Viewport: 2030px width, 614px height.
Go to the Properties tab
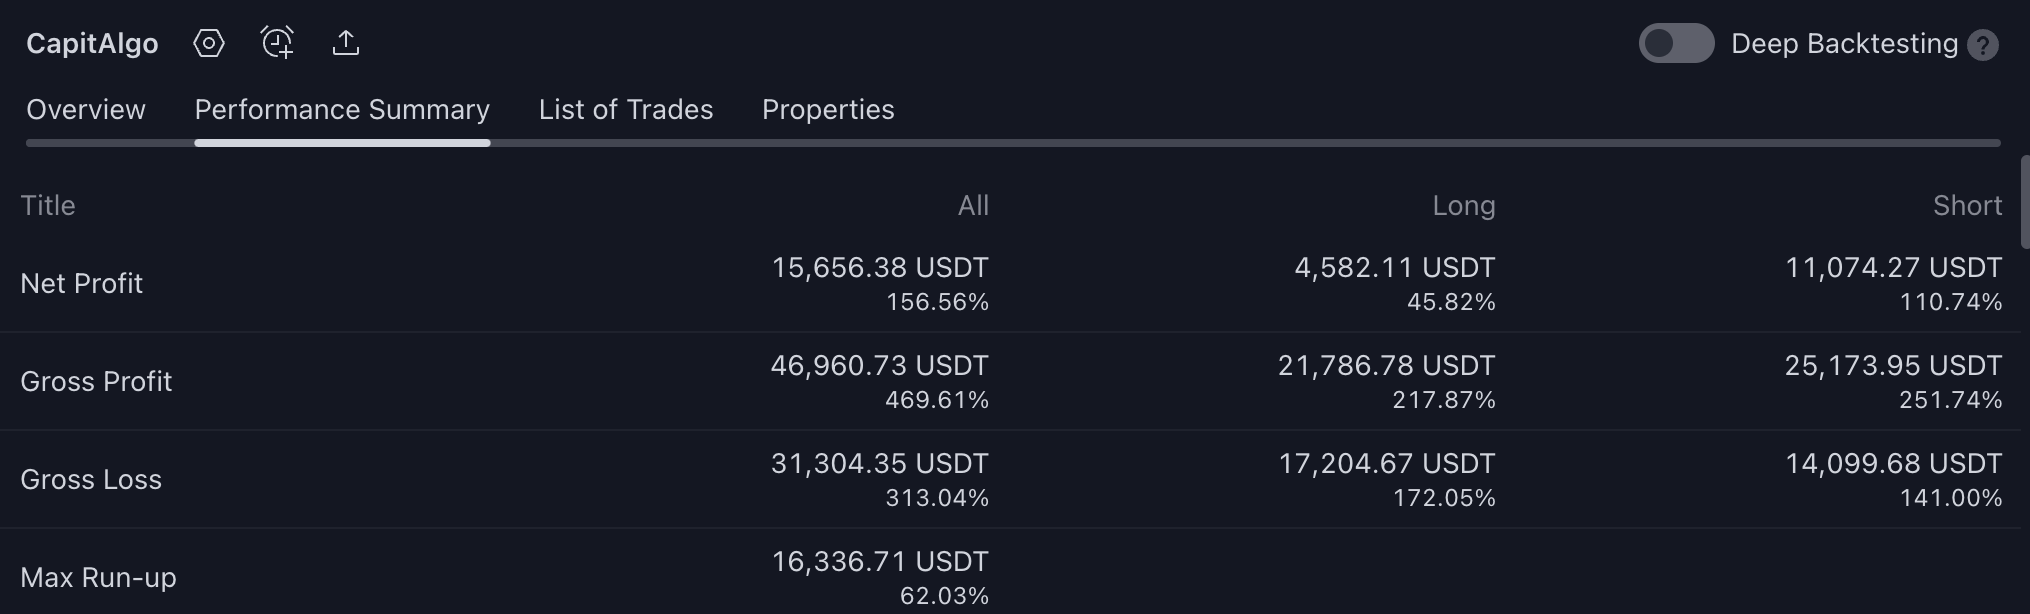click(828, 109)
